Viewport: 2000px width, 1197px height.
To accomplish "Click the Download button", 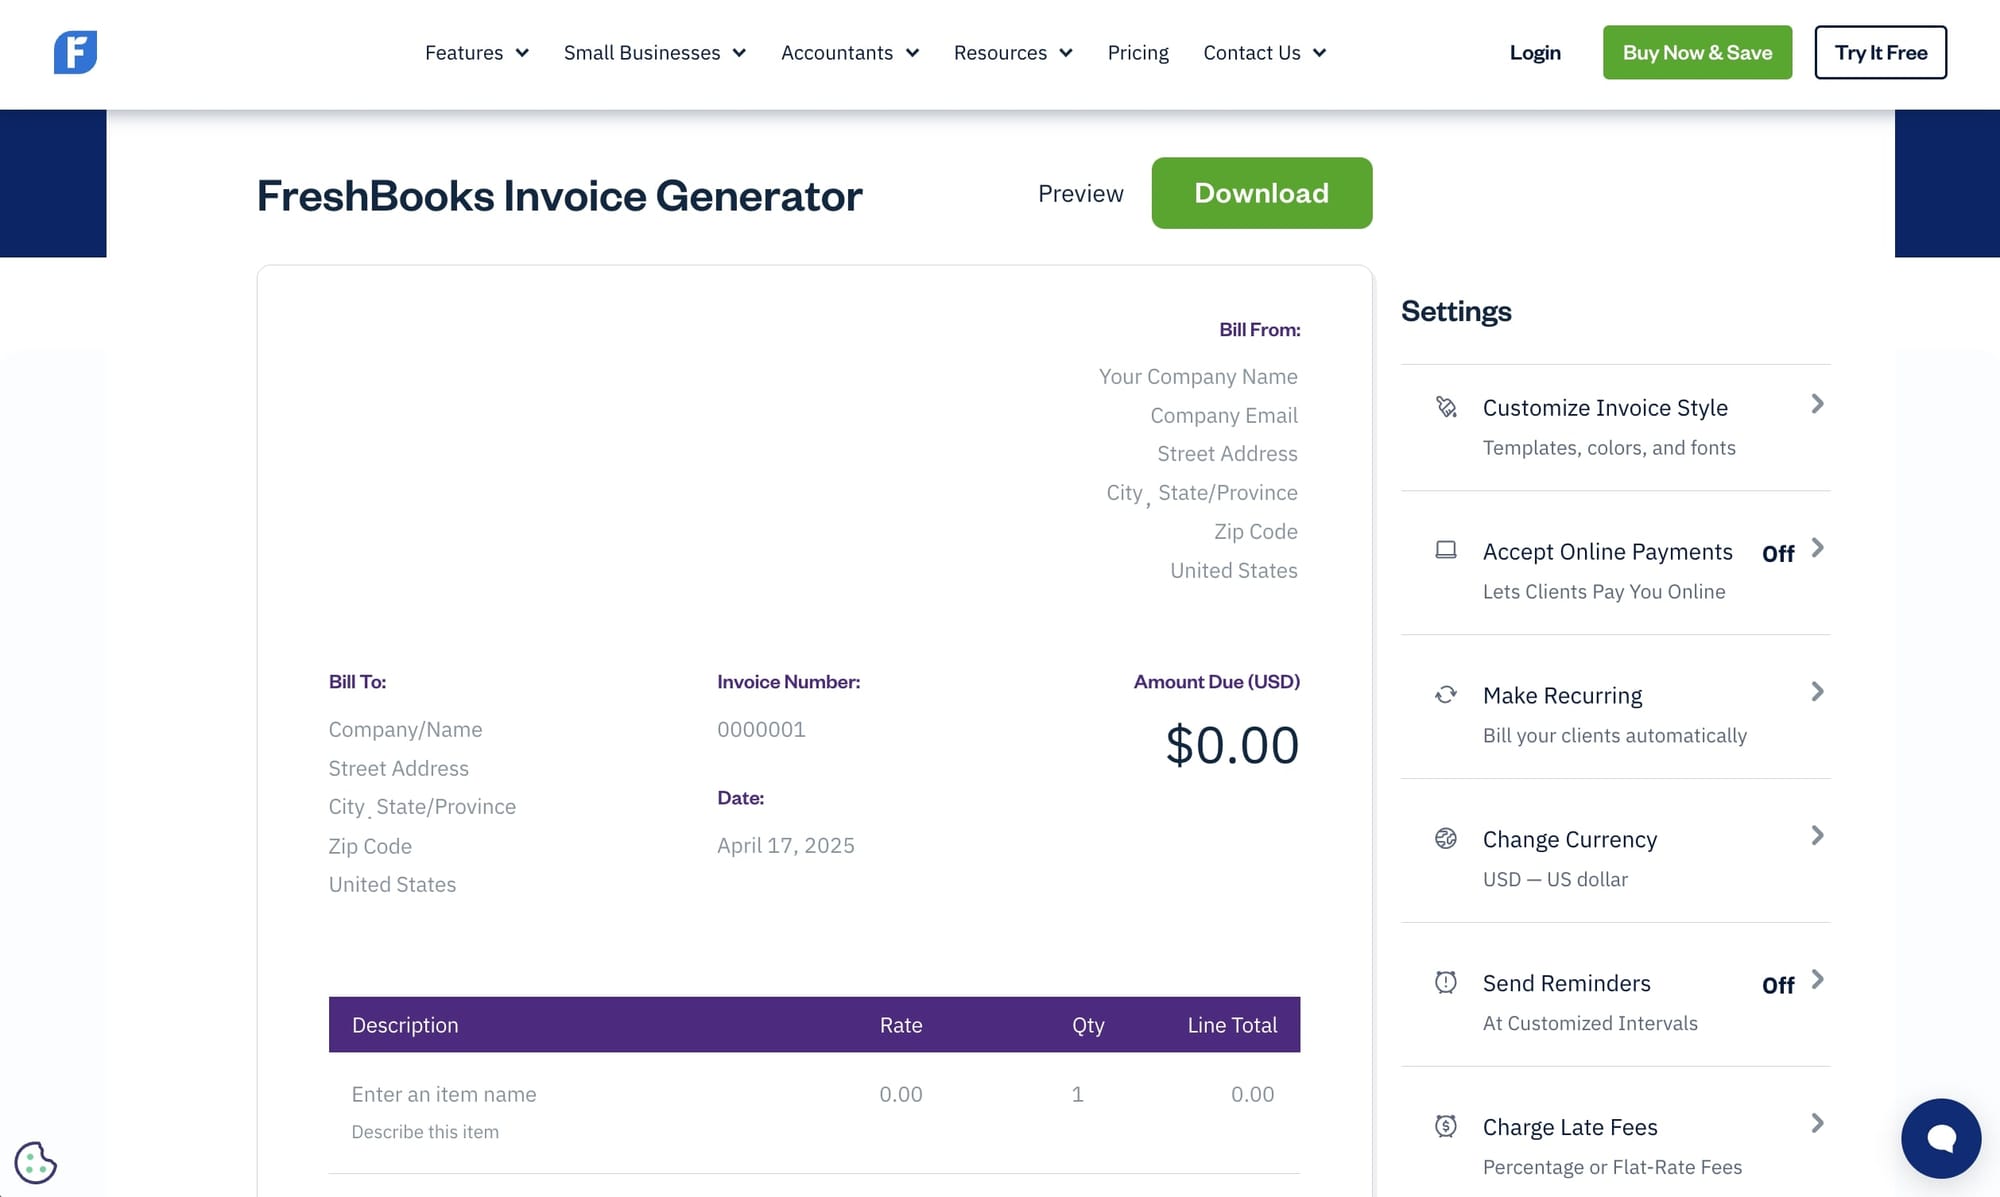I will [1261, 193].
